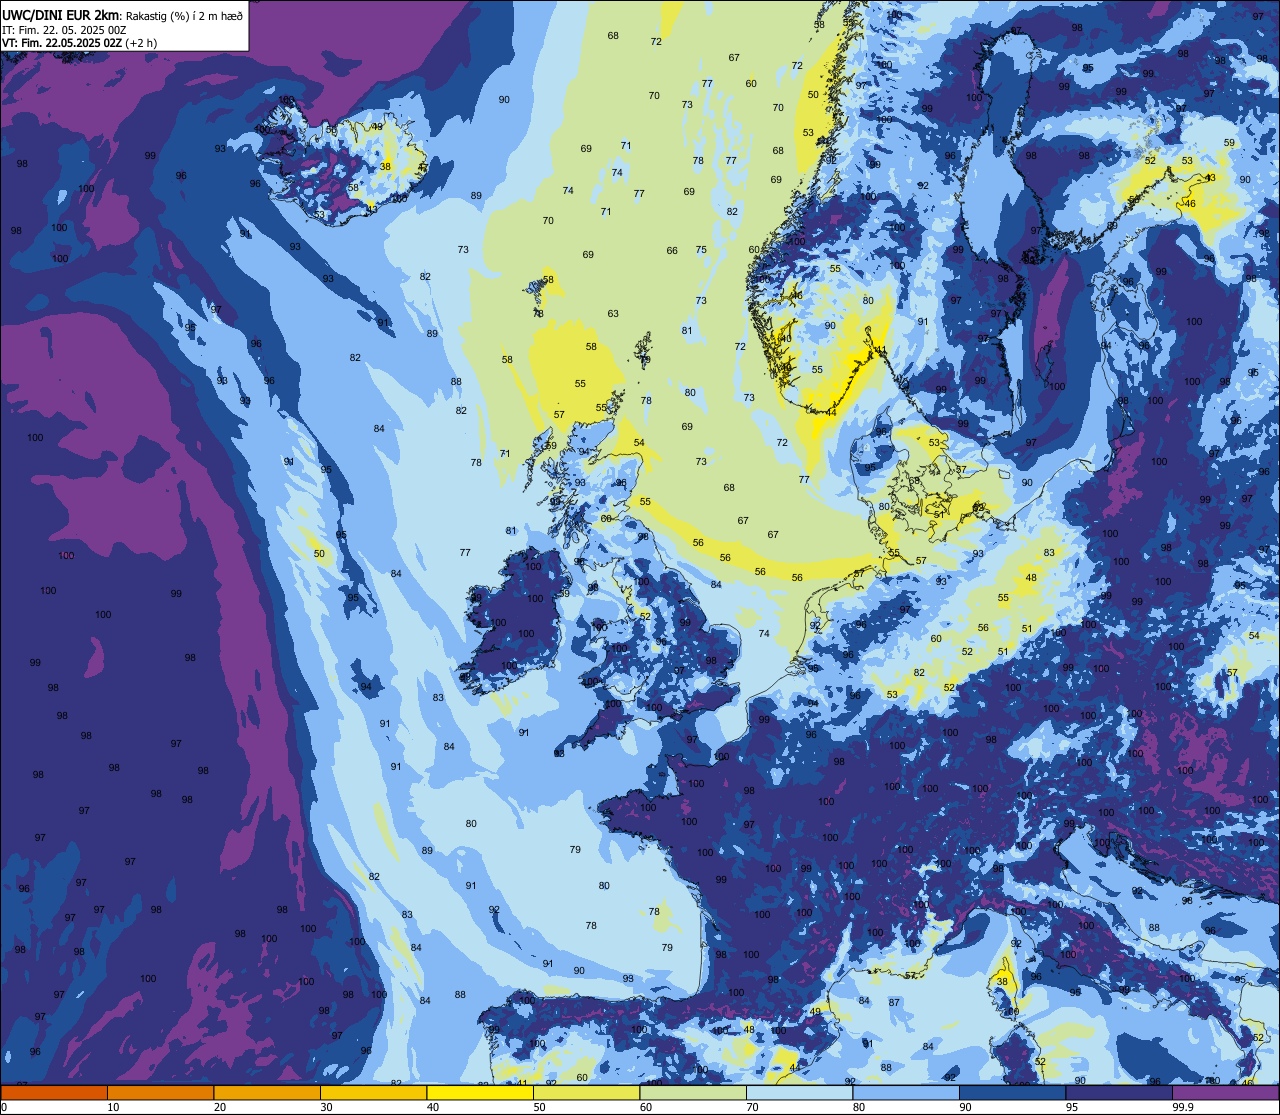
Task: Click the legend tick label "40"
Action: [433, 1107]
